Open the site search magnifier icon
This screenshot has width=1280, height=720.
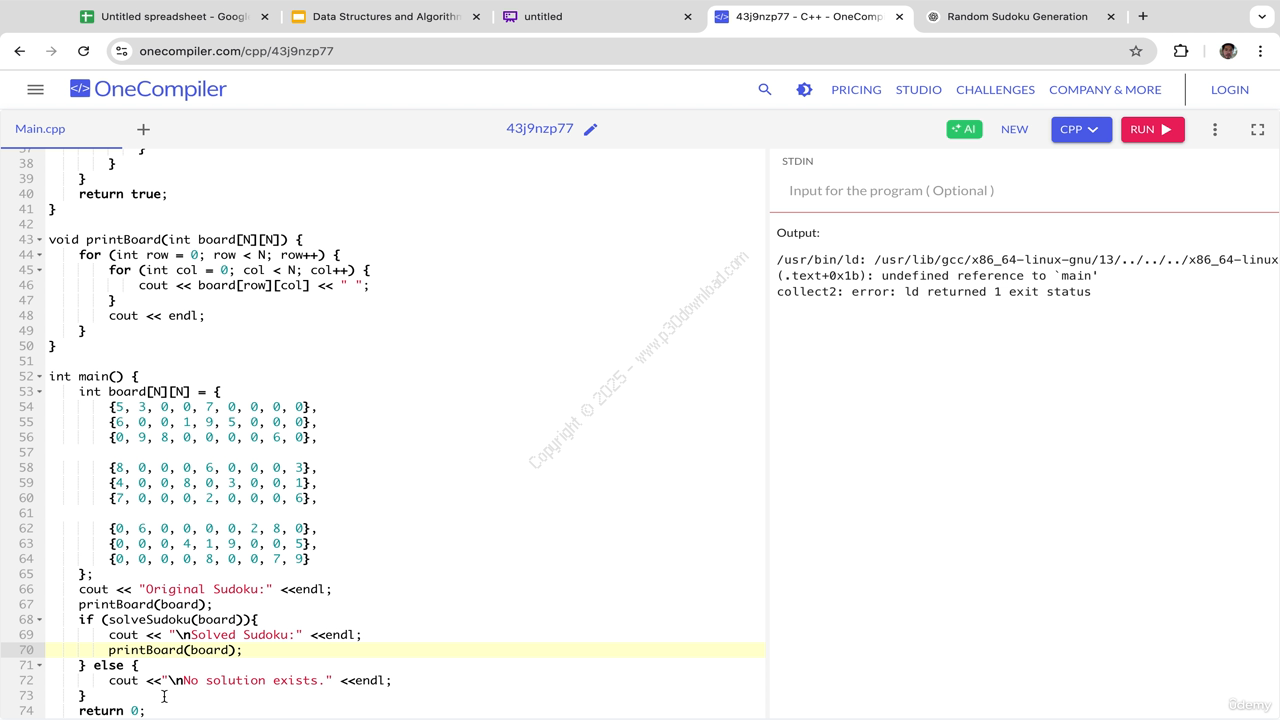[765, 89]
